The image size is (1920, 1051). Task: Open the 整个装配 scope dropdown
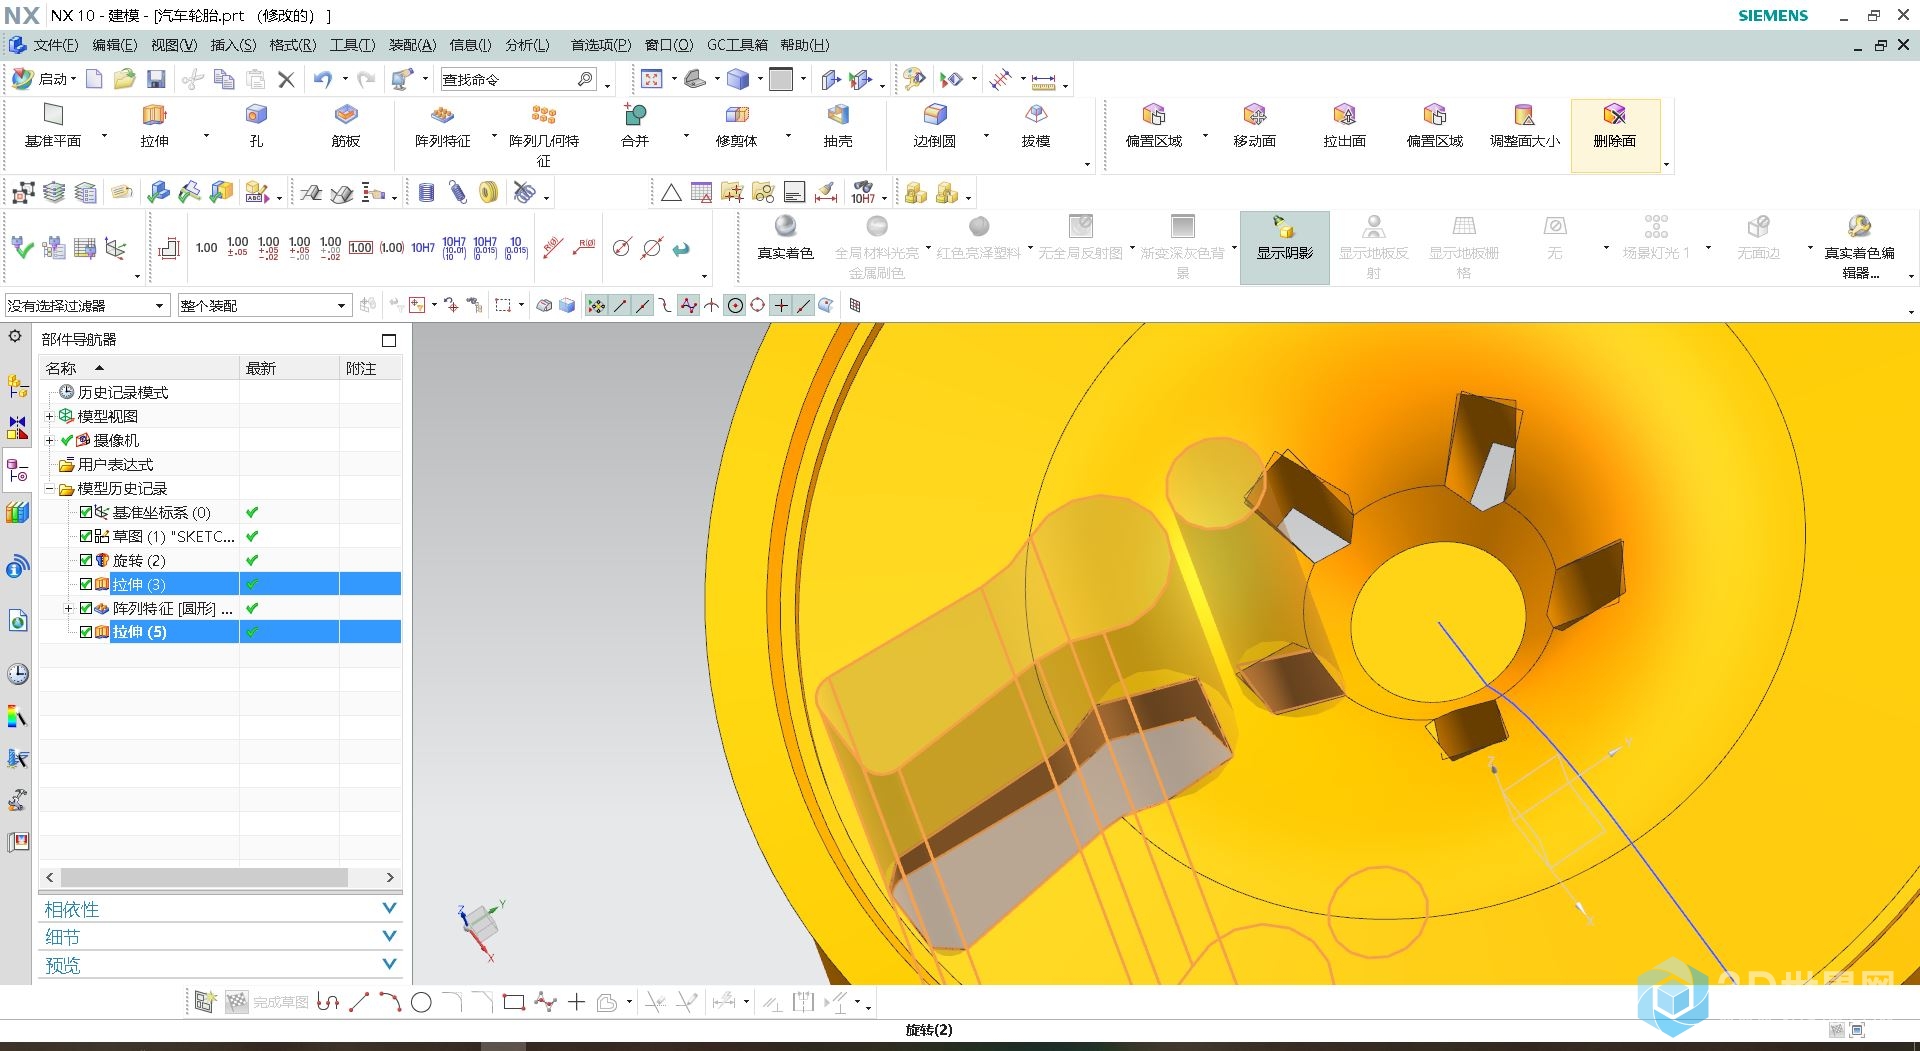click(x=264, y=305)
